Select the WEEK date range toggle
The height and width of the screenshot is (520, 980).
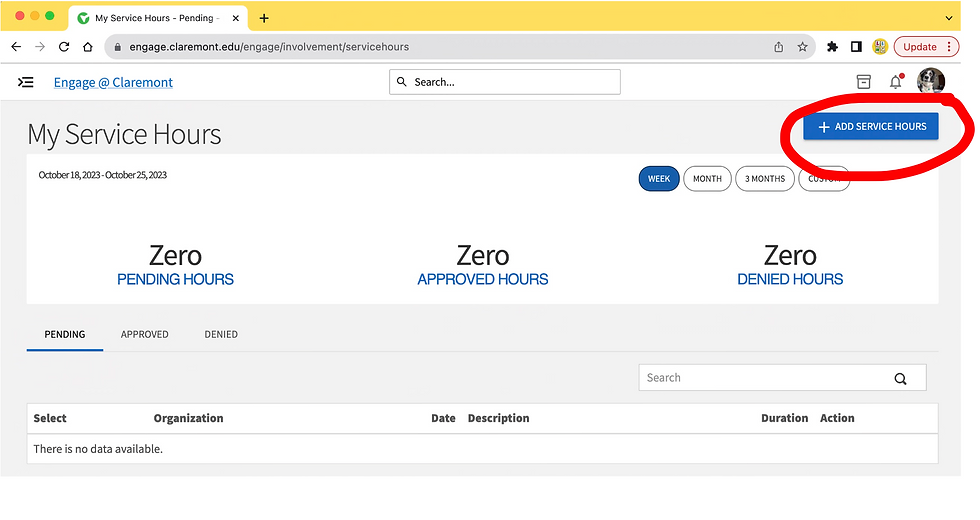tap(659, 179)
